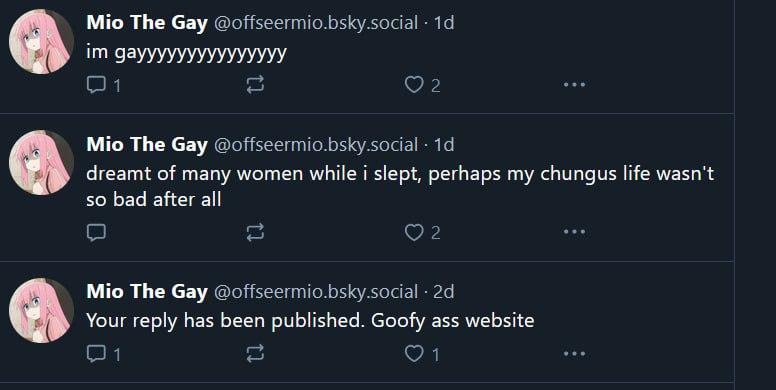The height and width of the screenshot is (390, 776).
Task: Like the 'dreamt of many women' post
Action: coord(422,232)
